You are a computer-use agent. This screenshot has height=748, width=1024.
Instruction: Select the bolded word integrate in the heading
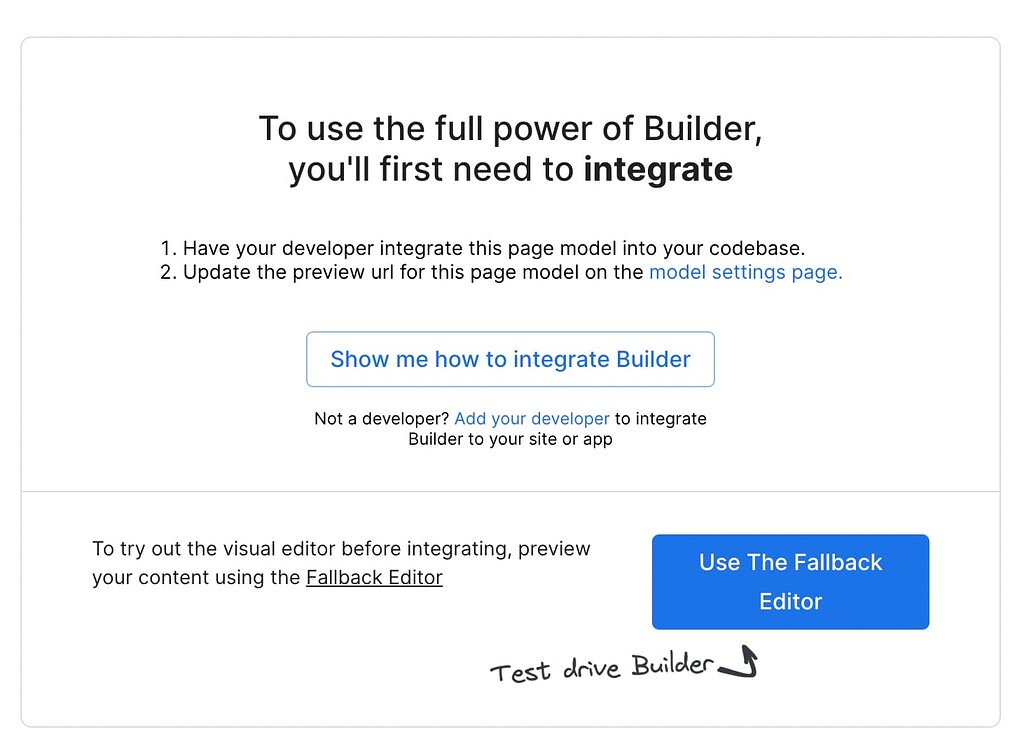(657, 169)
